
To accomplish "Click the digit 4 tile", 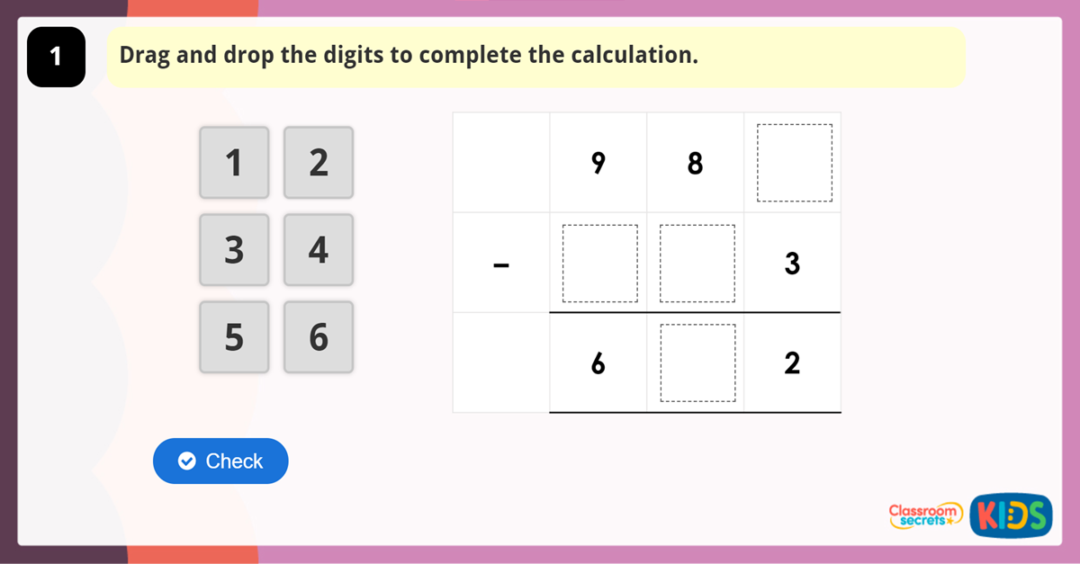I will click(x=318, y=249).
